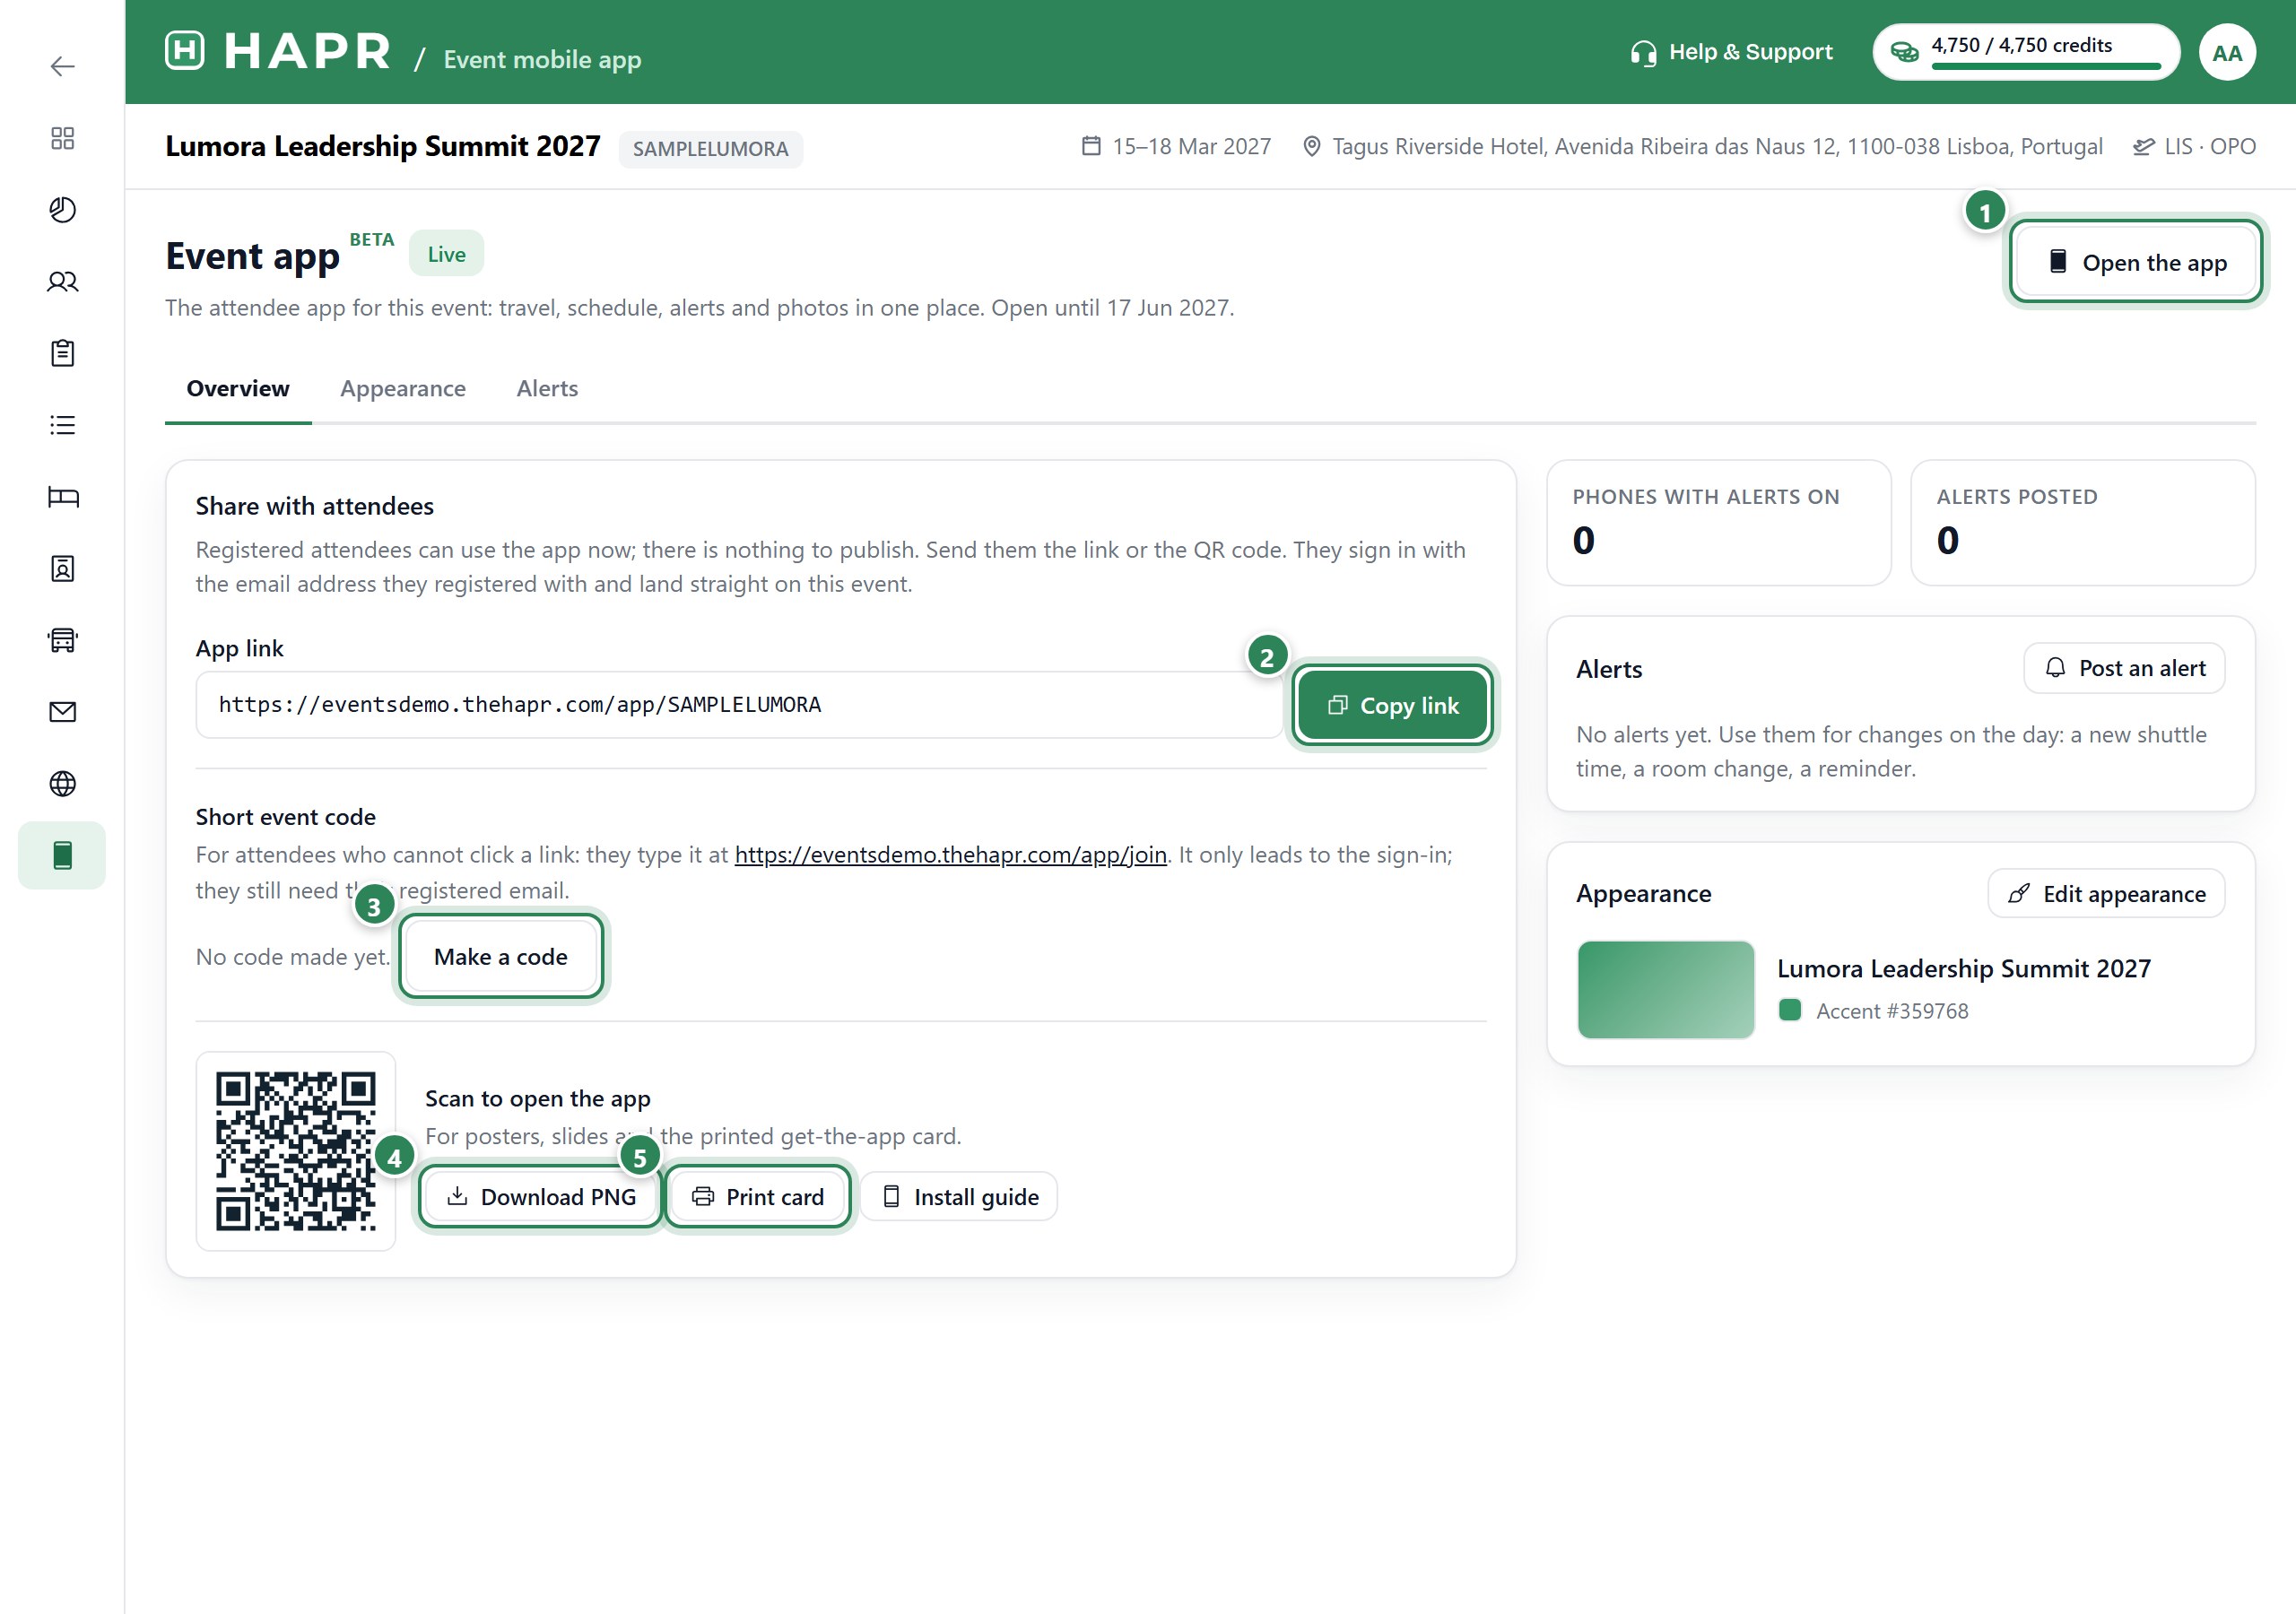
Task: Click the QR code image
Action: coord(296,1151)
